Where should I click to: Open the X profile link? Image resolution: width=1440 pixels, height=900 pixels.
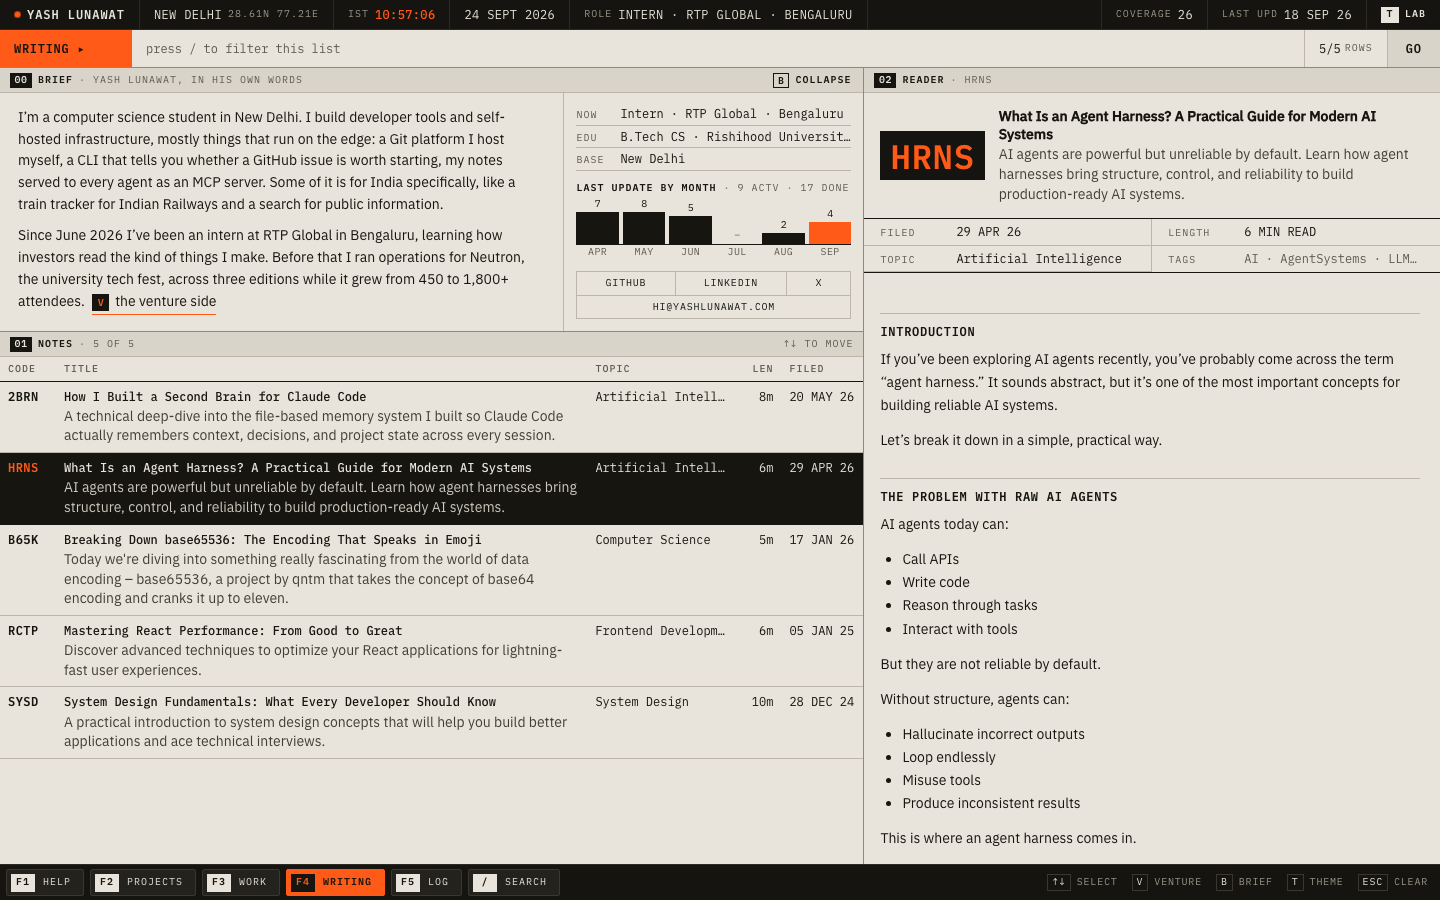click(818, 283)
